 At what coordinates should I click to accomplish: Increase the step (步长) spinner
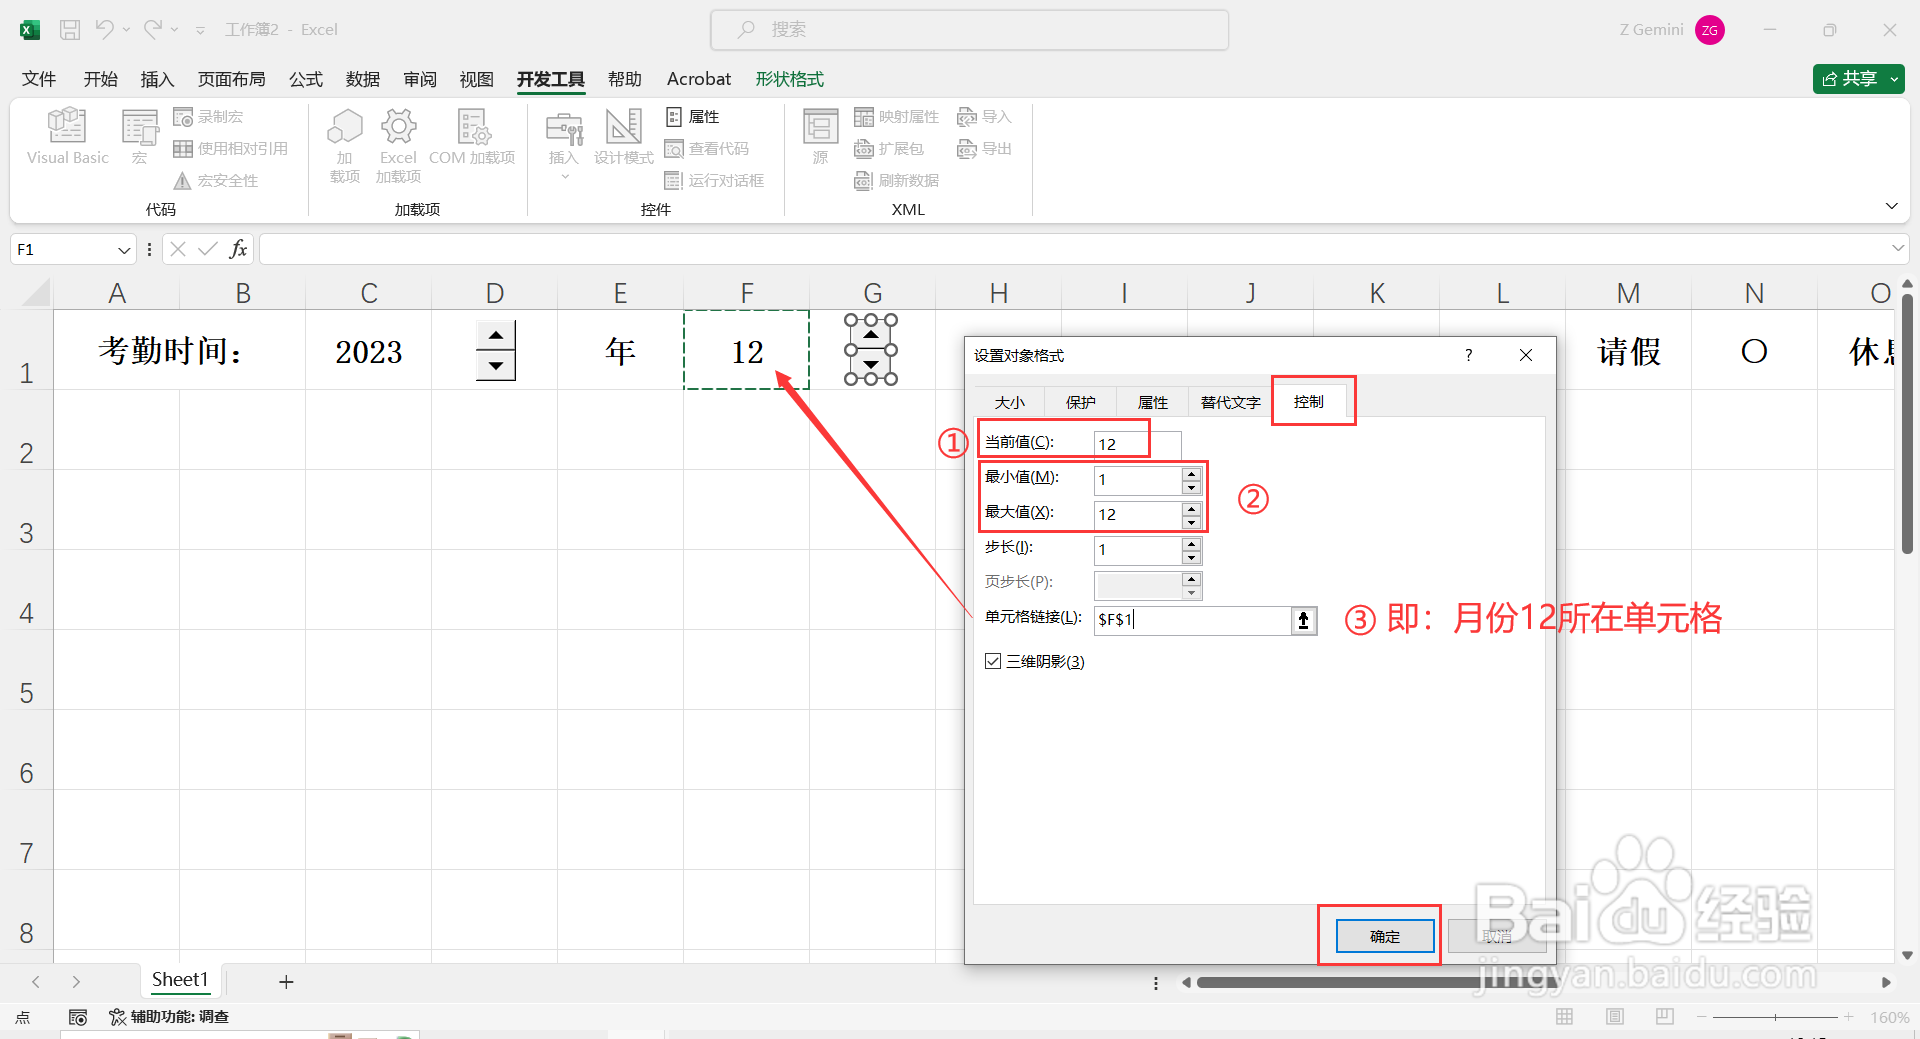[1191, 543]
